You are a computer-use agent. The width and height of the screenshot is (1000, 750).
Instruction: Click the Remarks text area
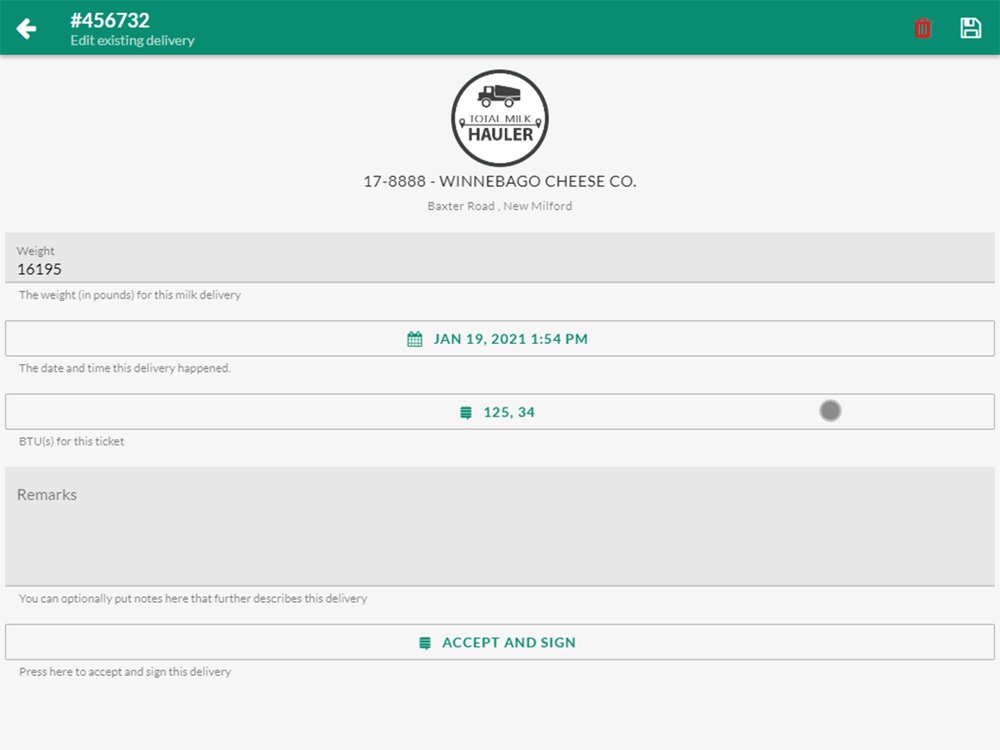point(500,527)
